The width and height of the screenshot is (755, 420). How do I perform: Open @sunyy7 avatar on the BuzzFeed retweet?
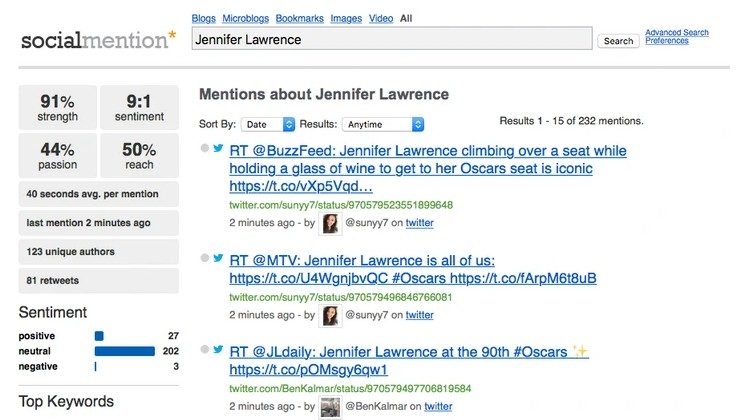pyautogui.click(x=330, y=223)
